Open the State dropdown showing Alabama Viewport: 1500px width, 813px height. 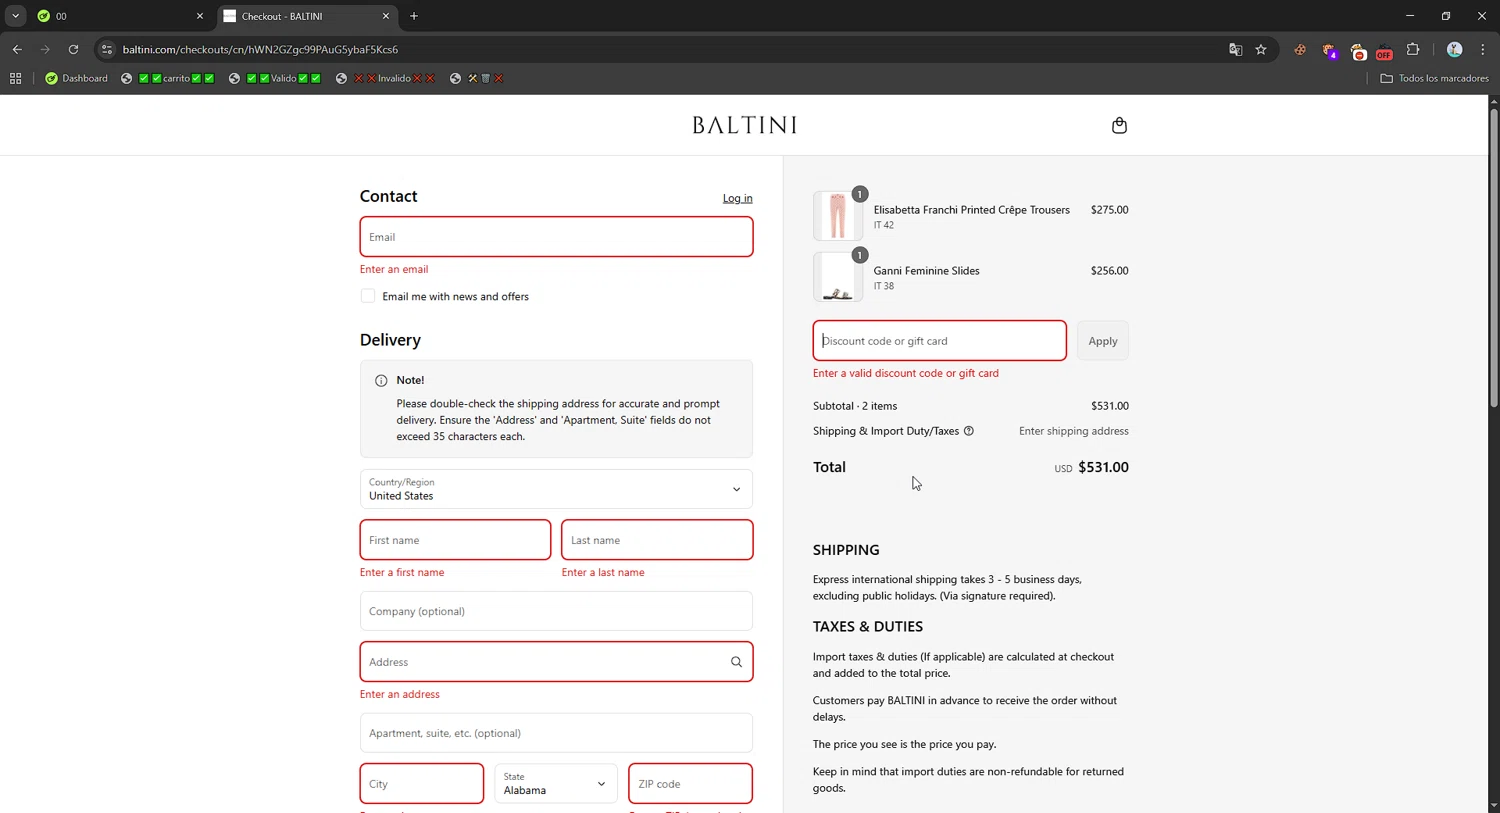pyautogui.click(x=556, y=784)
